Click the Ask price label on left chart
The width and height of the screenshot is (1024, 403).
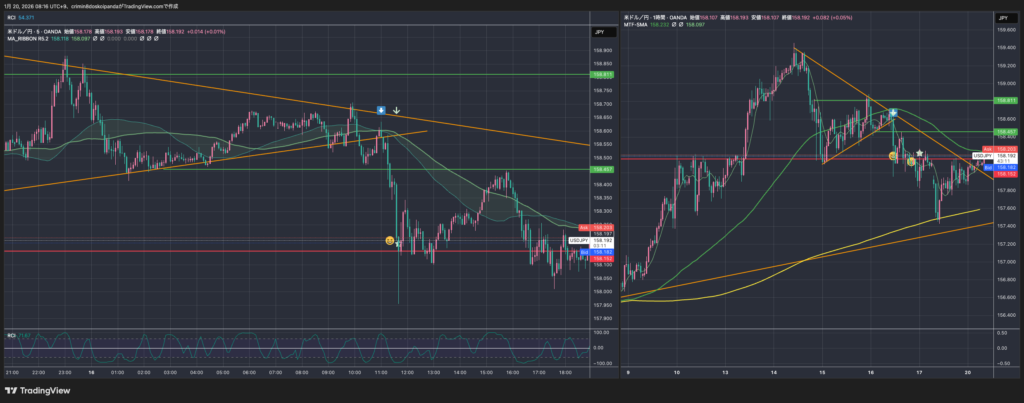pyautogui.click(x=583, y=229)
